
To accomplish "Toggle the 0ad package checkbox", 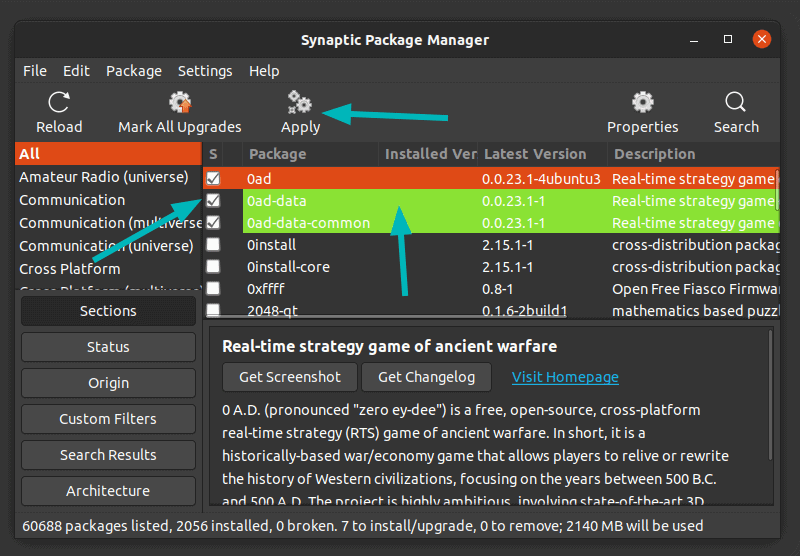I will pos(213,179).
